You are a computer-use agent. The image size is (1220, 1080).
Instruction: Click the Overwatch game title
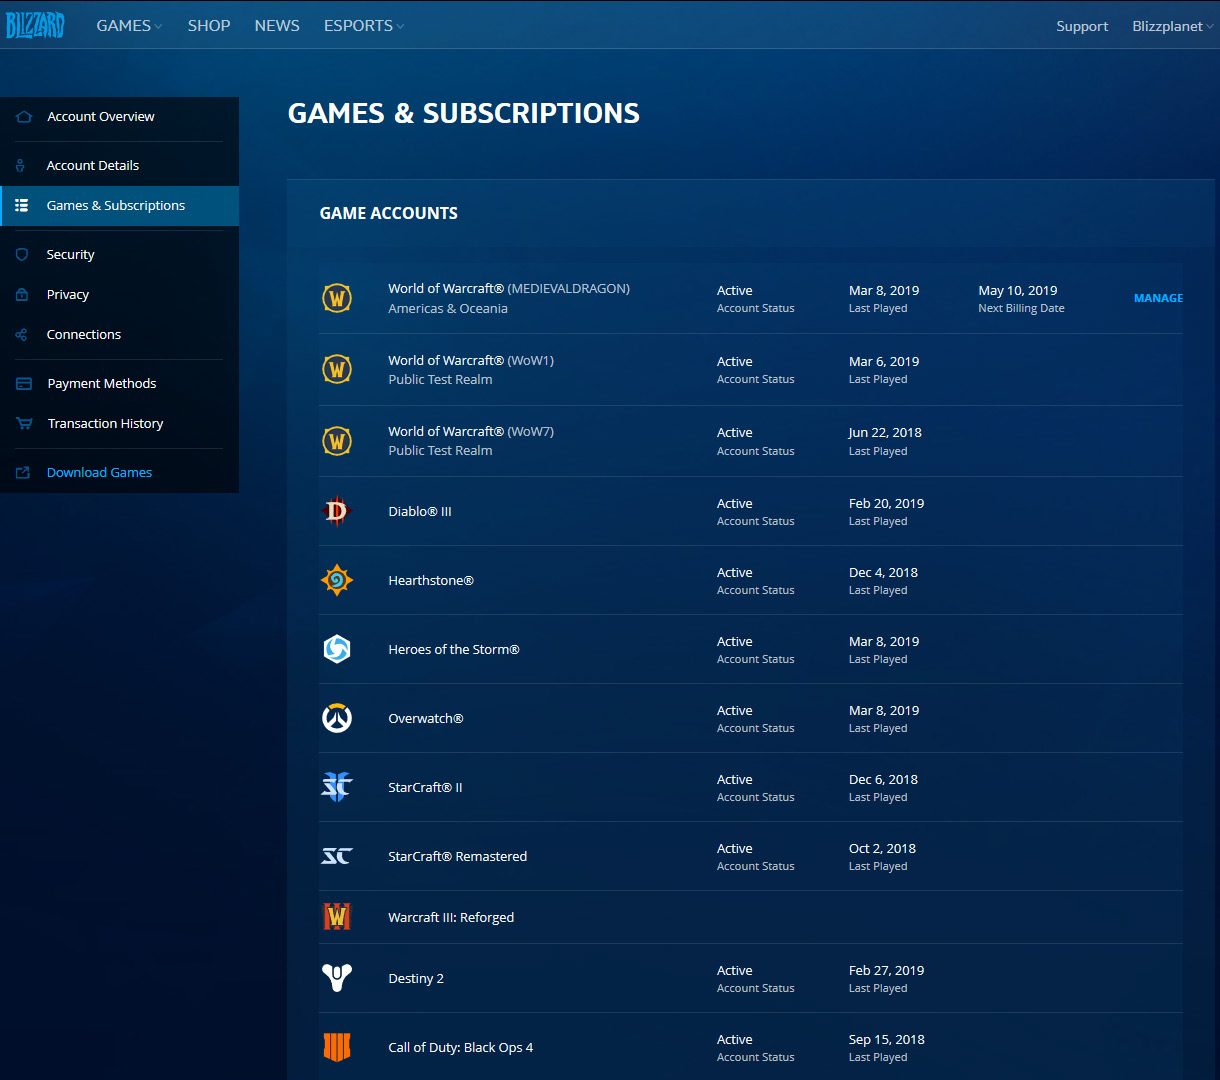(x=426, y=718)
